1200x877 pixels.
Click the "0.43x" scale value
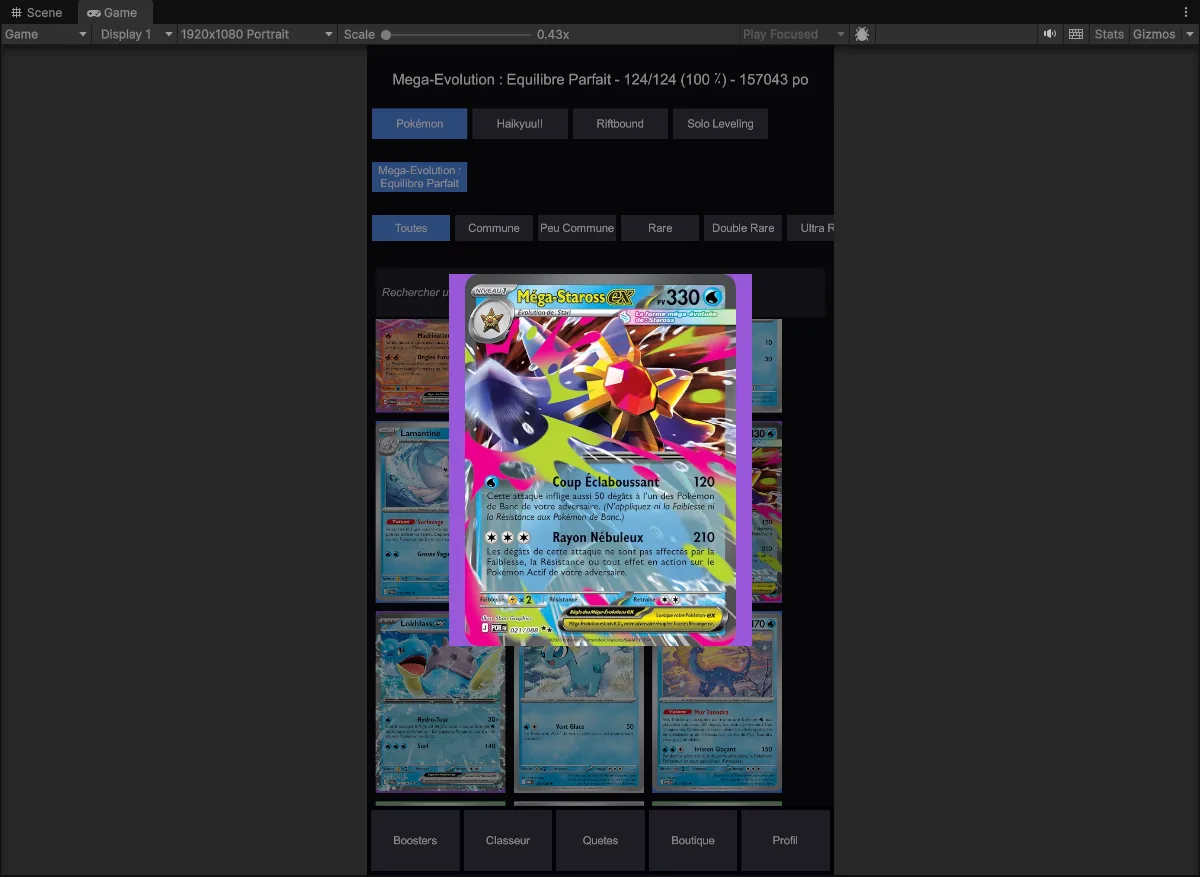coord(553,34)
